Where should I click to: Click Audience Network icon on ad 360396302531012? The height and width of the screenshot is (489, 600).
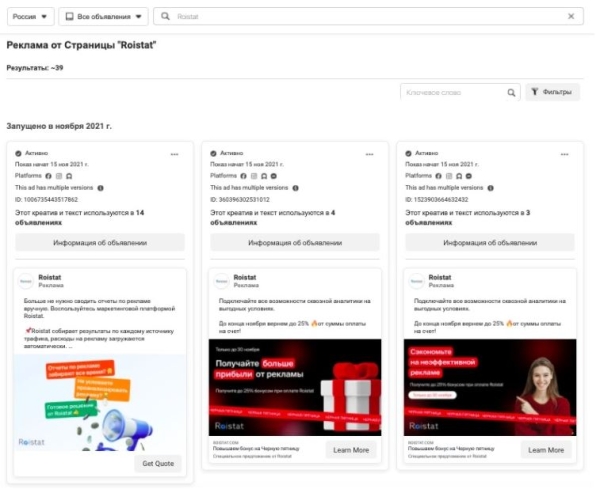(x=264, y=176)
